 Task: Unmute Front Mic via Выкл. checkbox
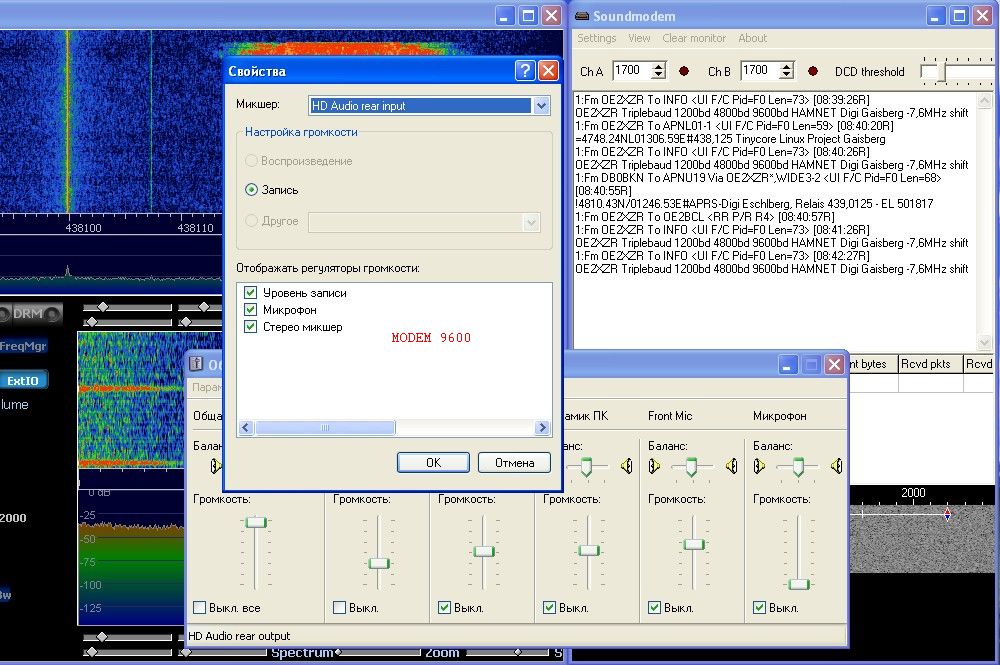[655, 607]
